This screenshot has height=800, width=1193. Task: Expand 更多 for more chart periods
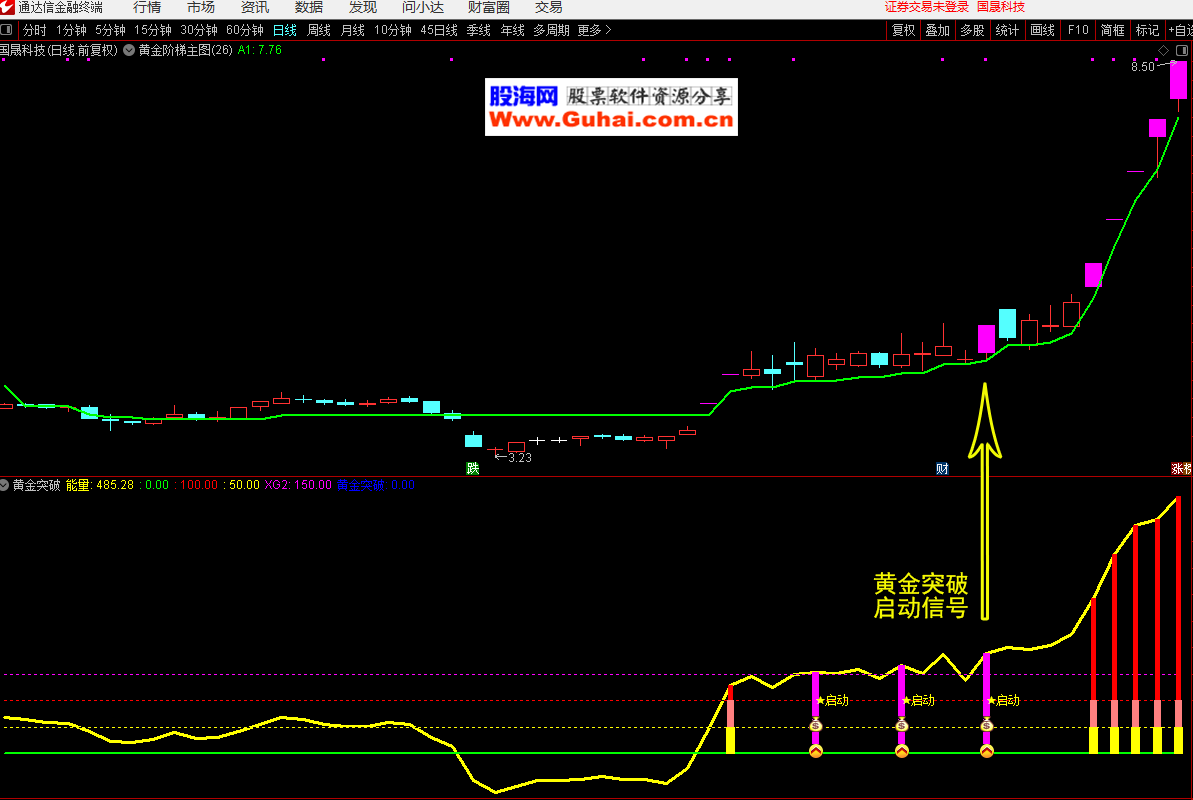point(594,30)
